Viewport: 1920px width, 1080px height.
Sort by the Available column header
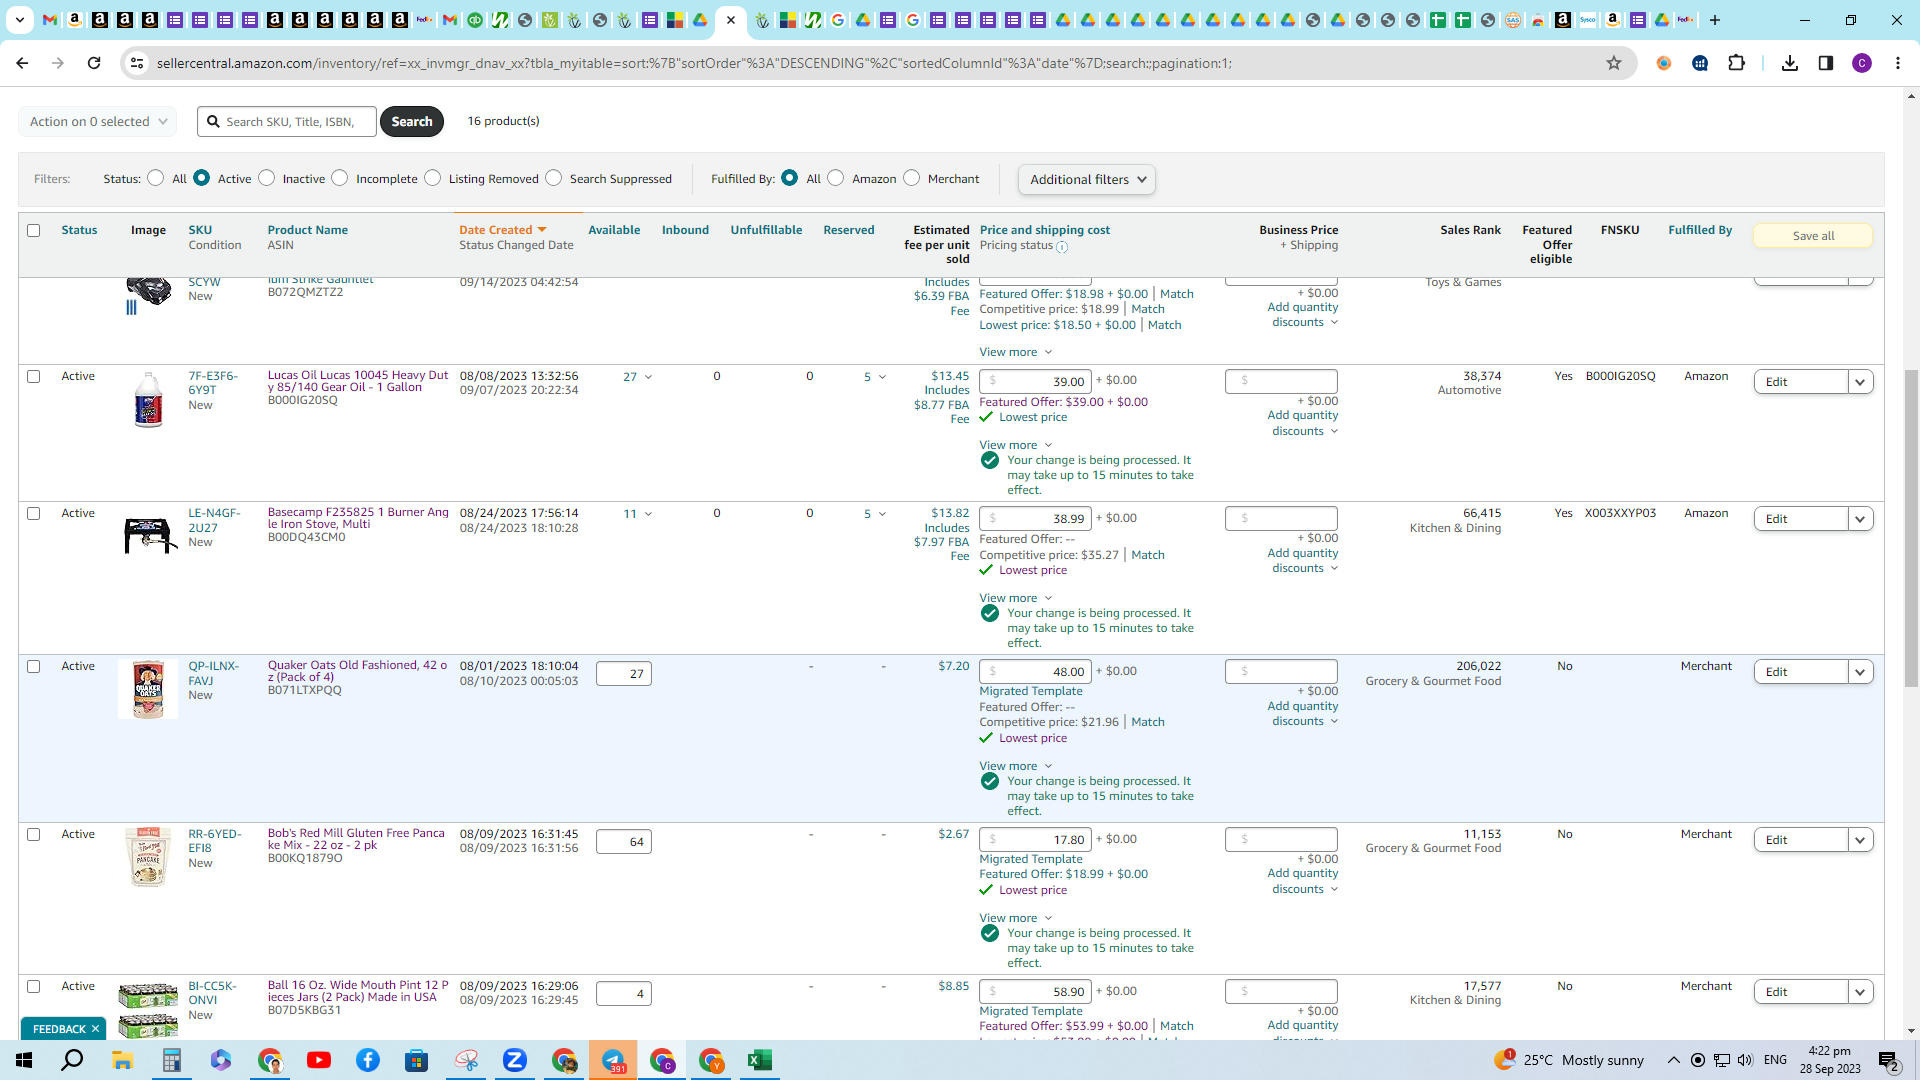tap(614, 230)
